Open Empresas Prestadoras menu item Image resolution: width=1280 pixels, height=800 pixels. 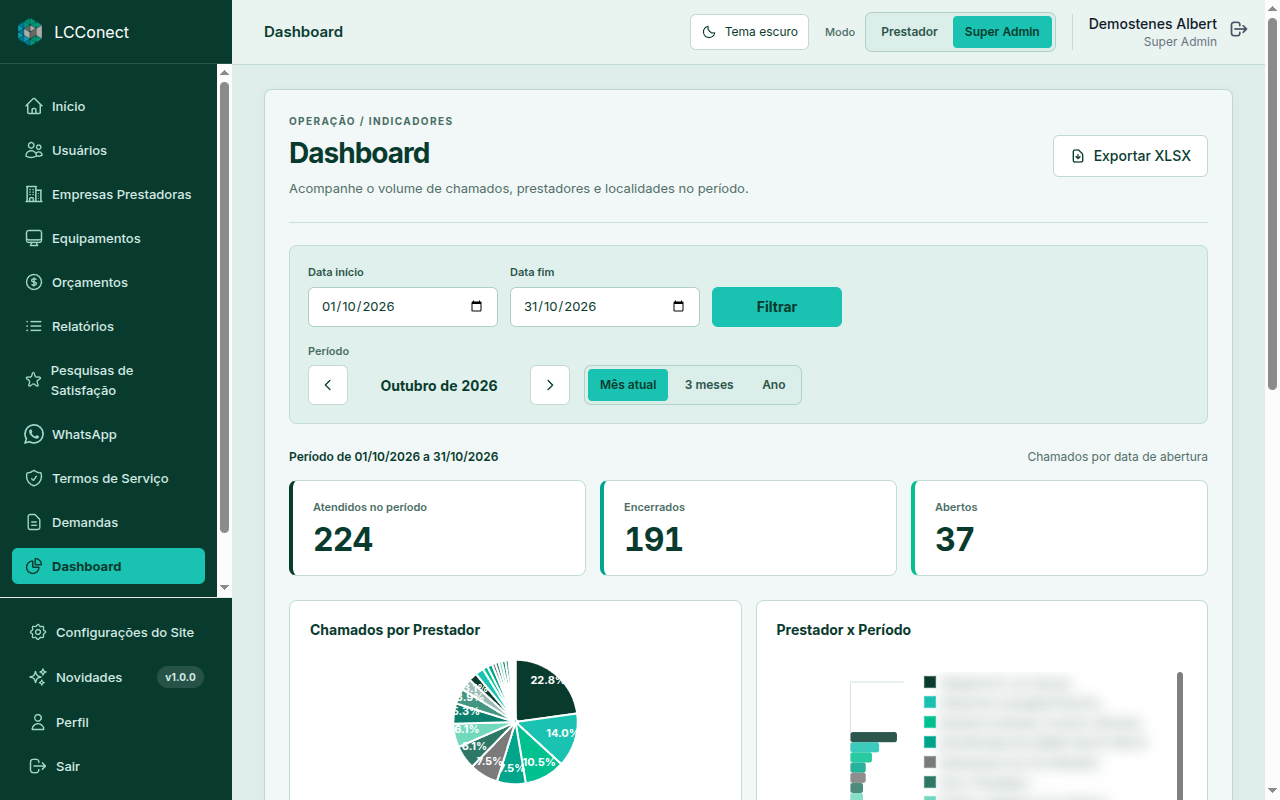(108, 194)
